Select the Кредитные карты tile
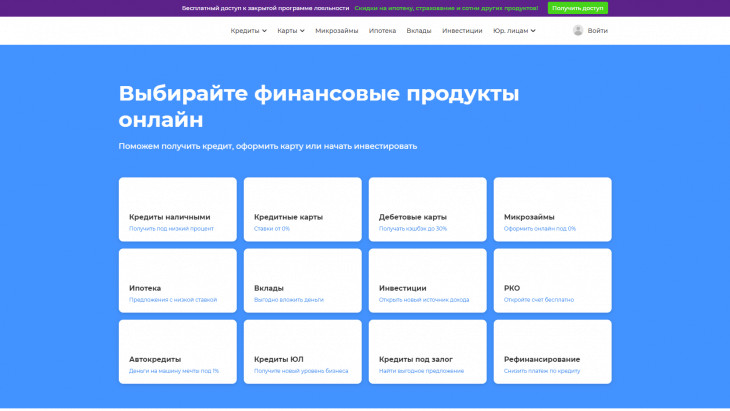 click(x=303, y=209)
